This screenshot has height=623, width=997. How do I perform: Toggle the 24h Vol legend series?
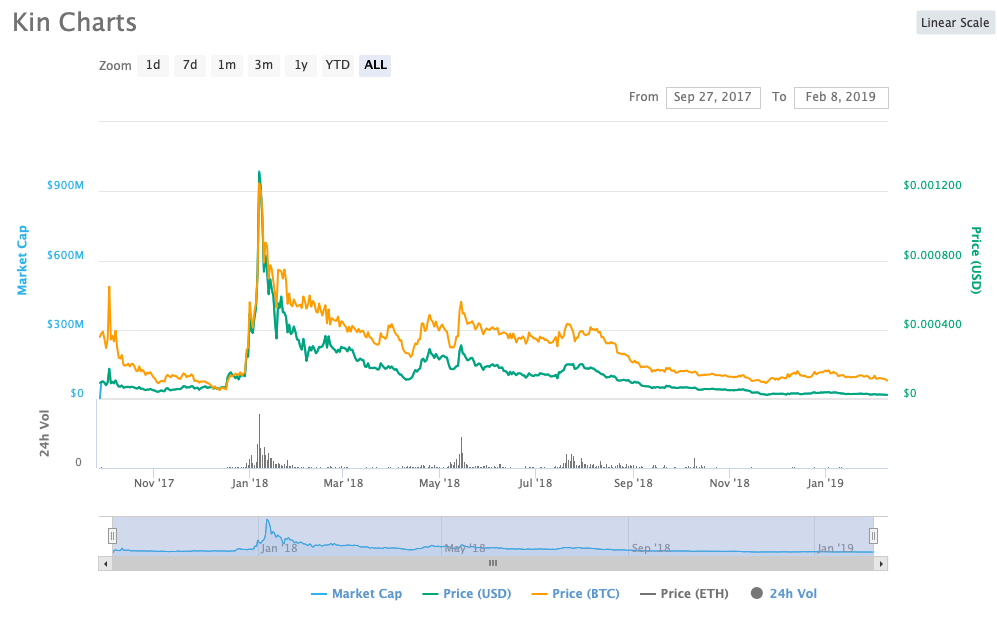click(783, 594)
